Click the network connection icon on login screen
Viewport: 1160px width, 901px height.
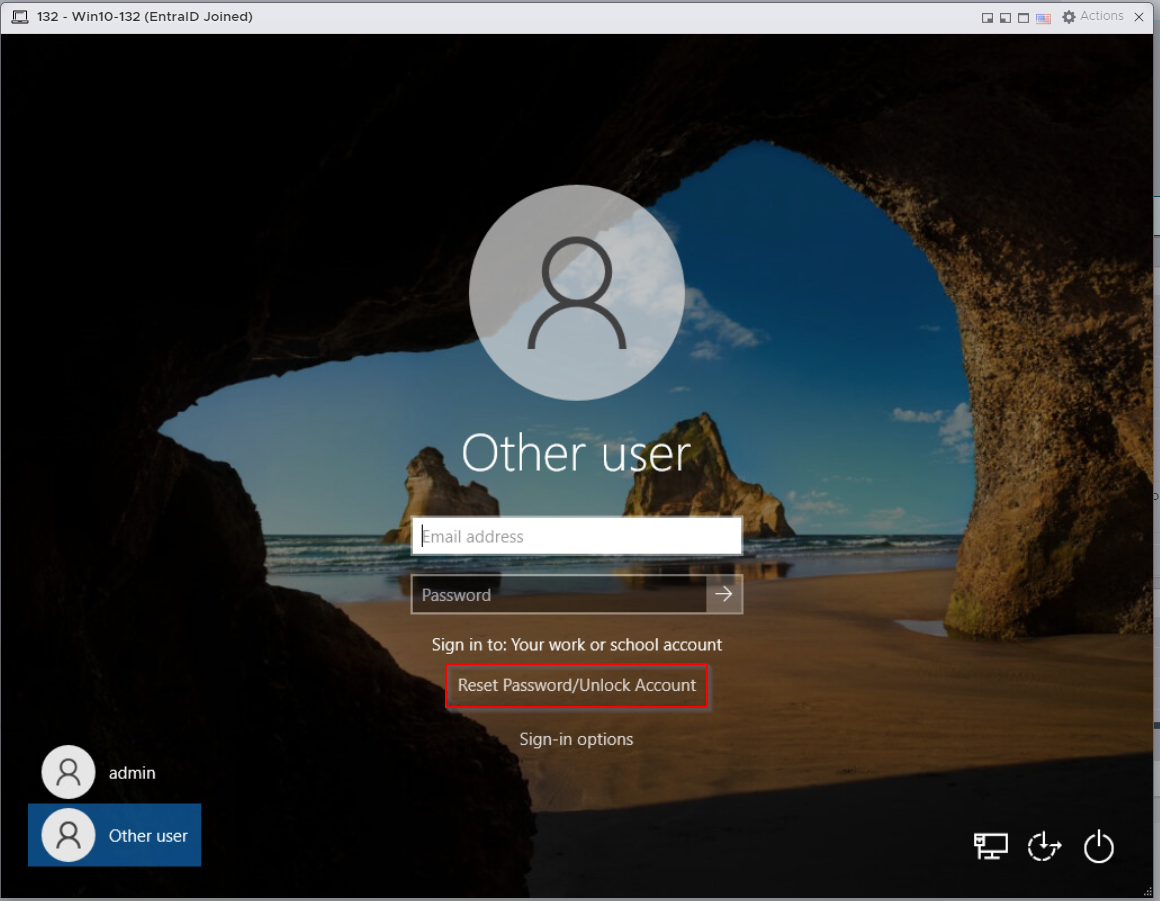[990, 846]
